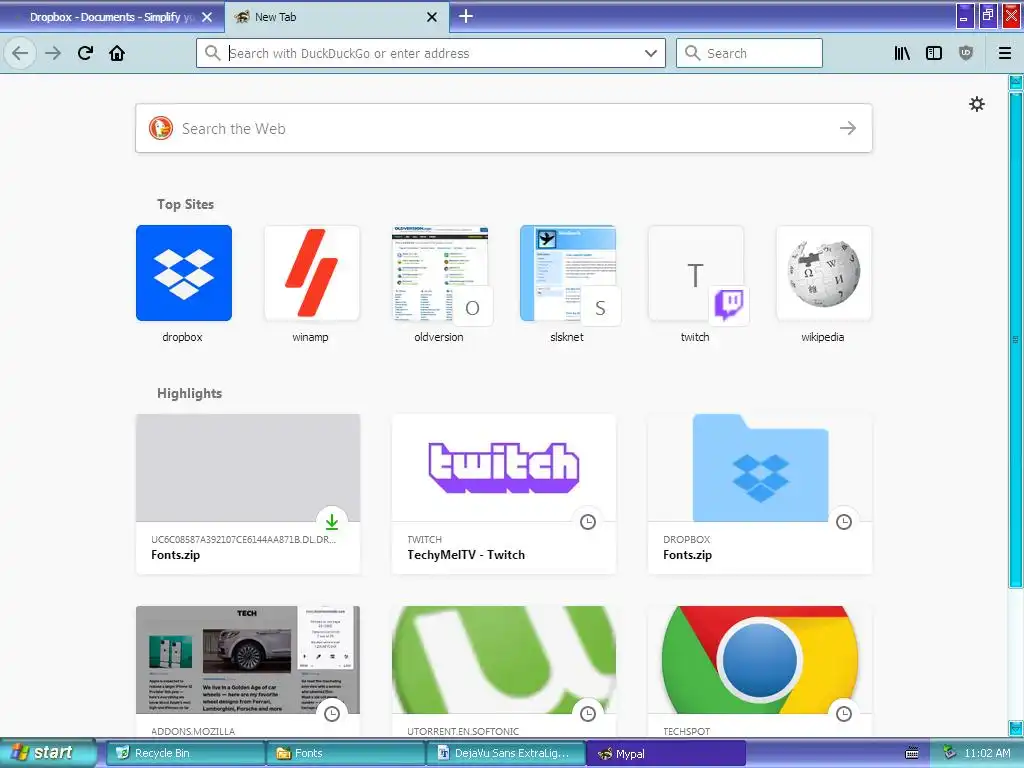This screenshot has width=1024, height=768.
Task: Close the Dropbox Documents tab
Action: (x=207, y=17)
